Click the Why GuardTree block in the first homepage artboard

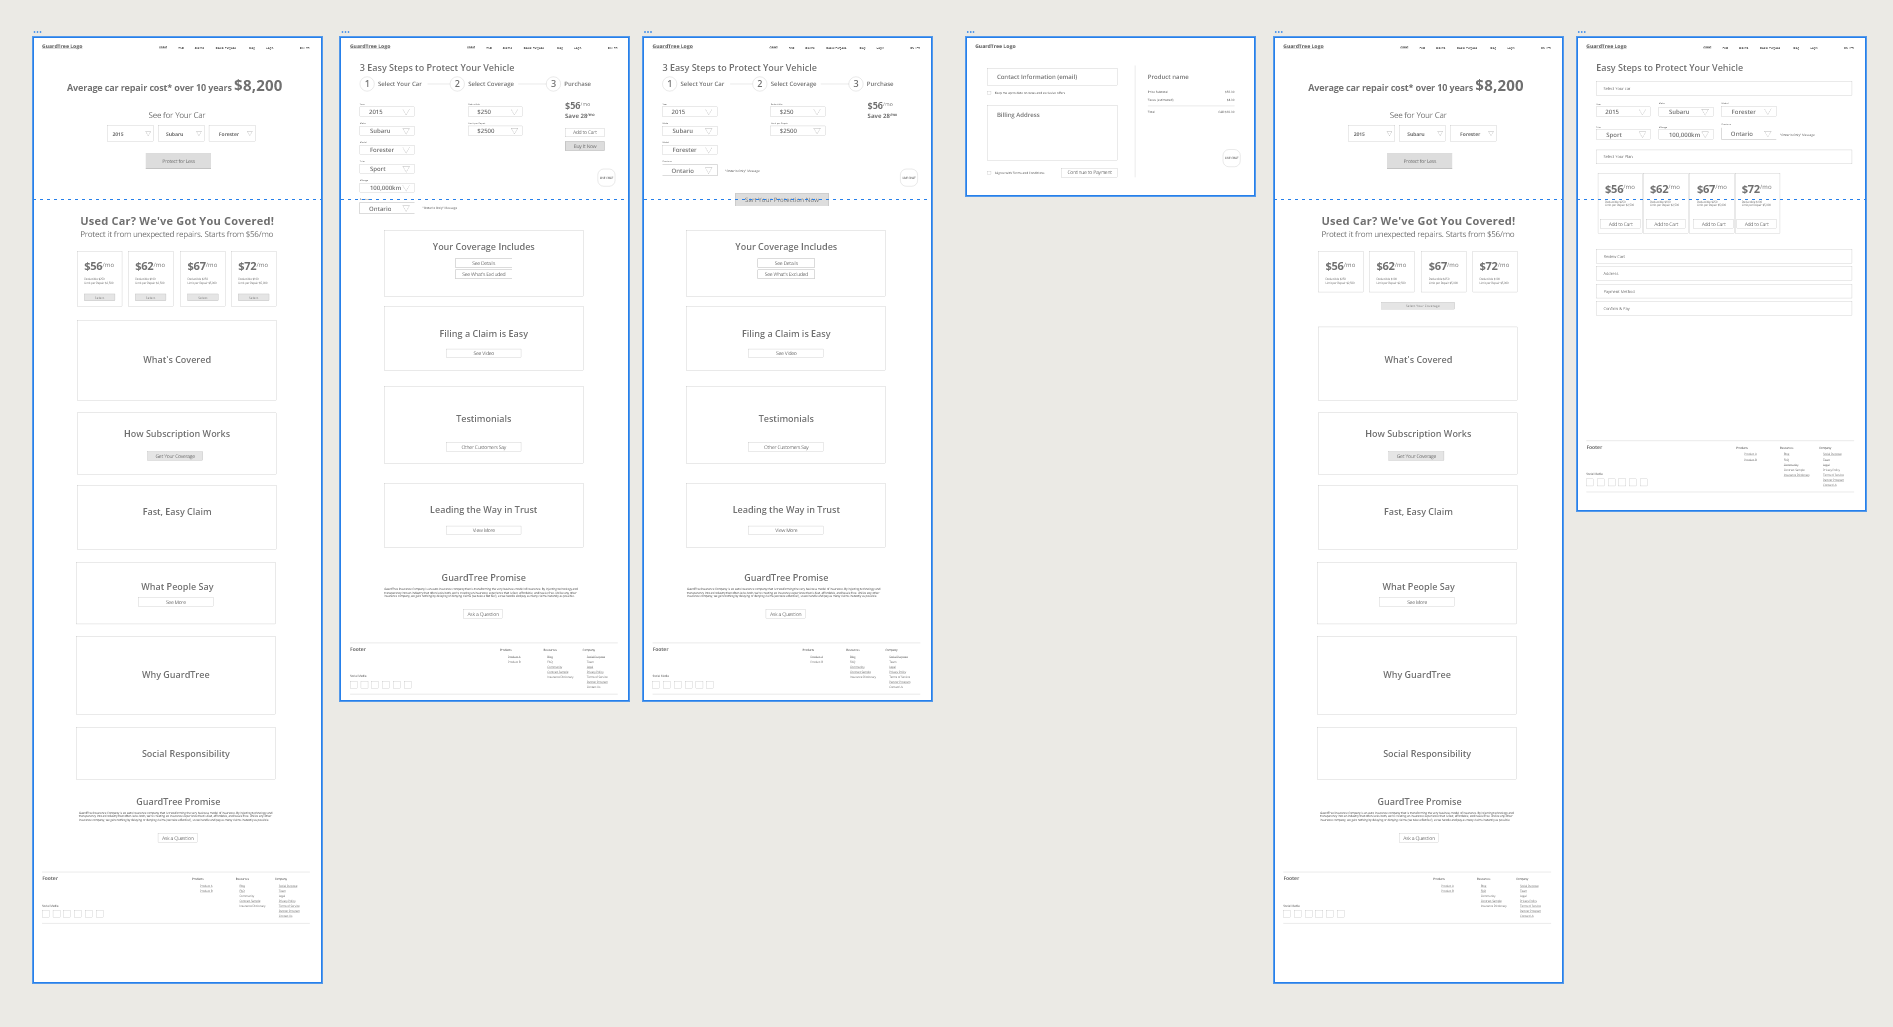[x=176, y=675]
